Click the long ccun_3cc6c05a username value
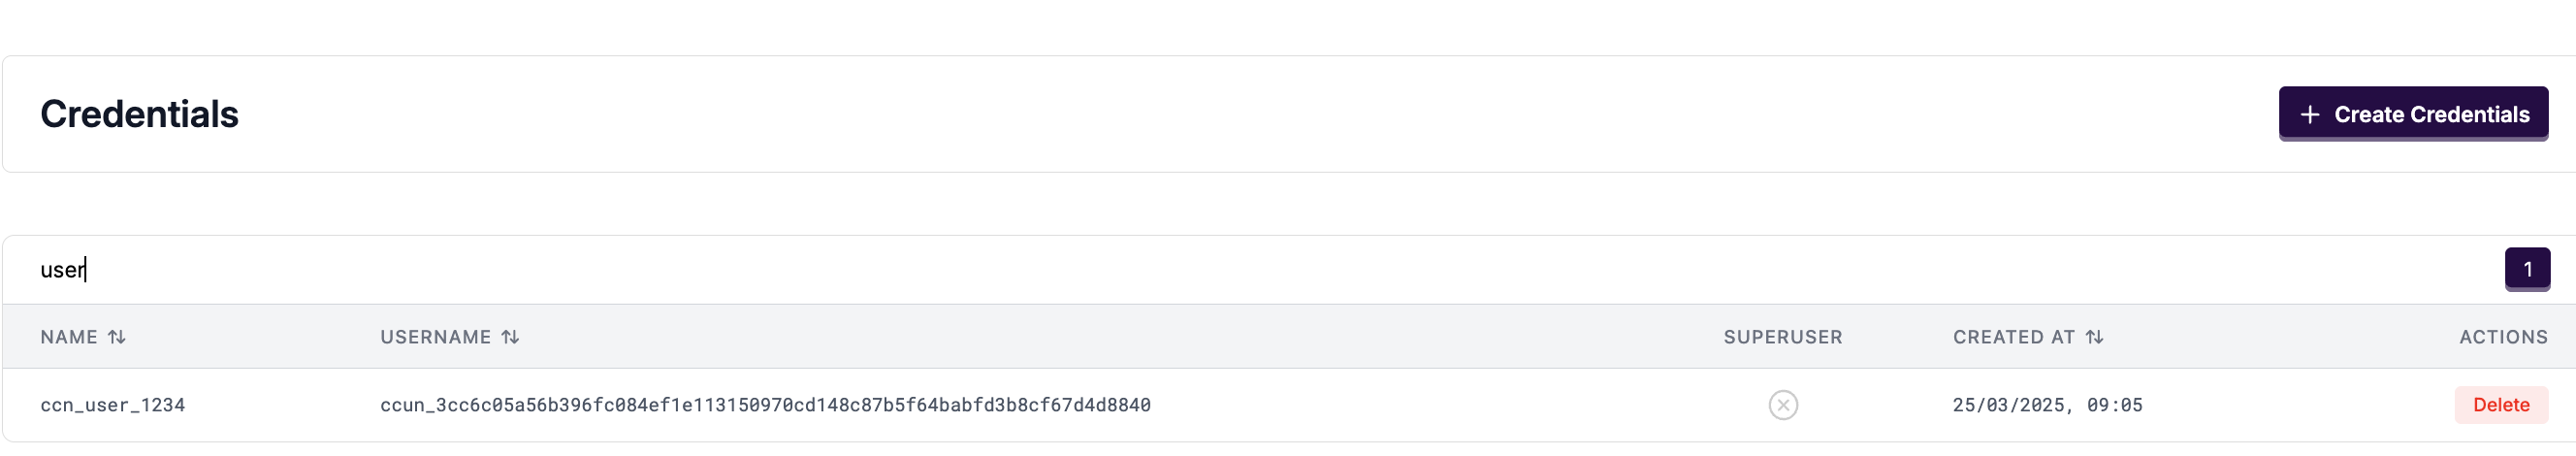Viewport: 2576px width, 456px height. point(765,405)
